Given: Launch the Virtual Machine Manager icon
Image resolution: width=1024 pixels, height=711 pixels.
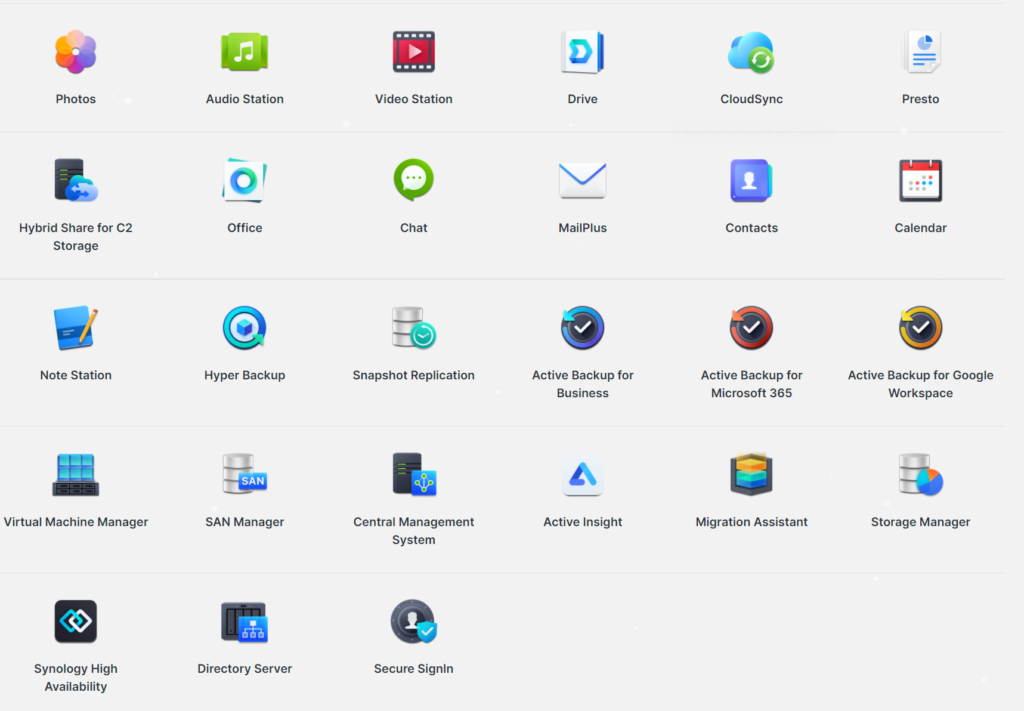Looking at the screenshot, I should coord(76,475).
